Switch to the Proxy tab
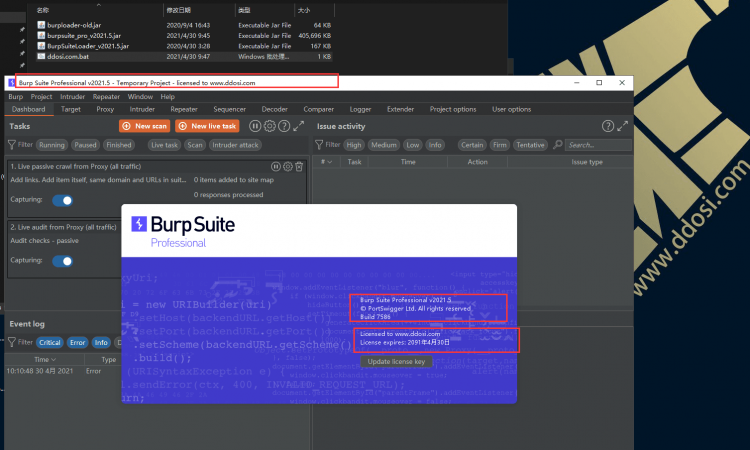Image resolution: width=750 pixels, height=450 pixels. [105, 109]
